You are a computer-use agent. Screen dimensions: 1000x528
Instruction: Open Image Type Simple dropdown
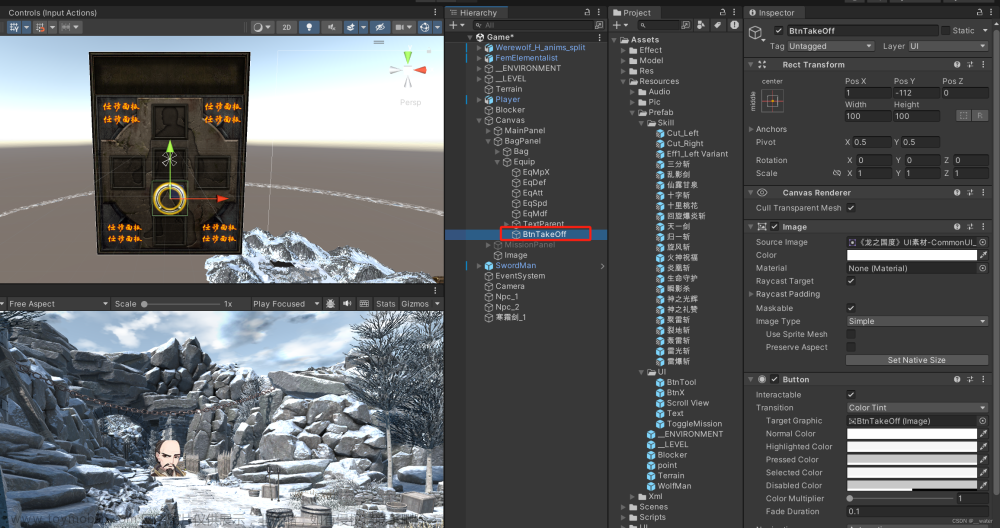click(x=917, y=321)
